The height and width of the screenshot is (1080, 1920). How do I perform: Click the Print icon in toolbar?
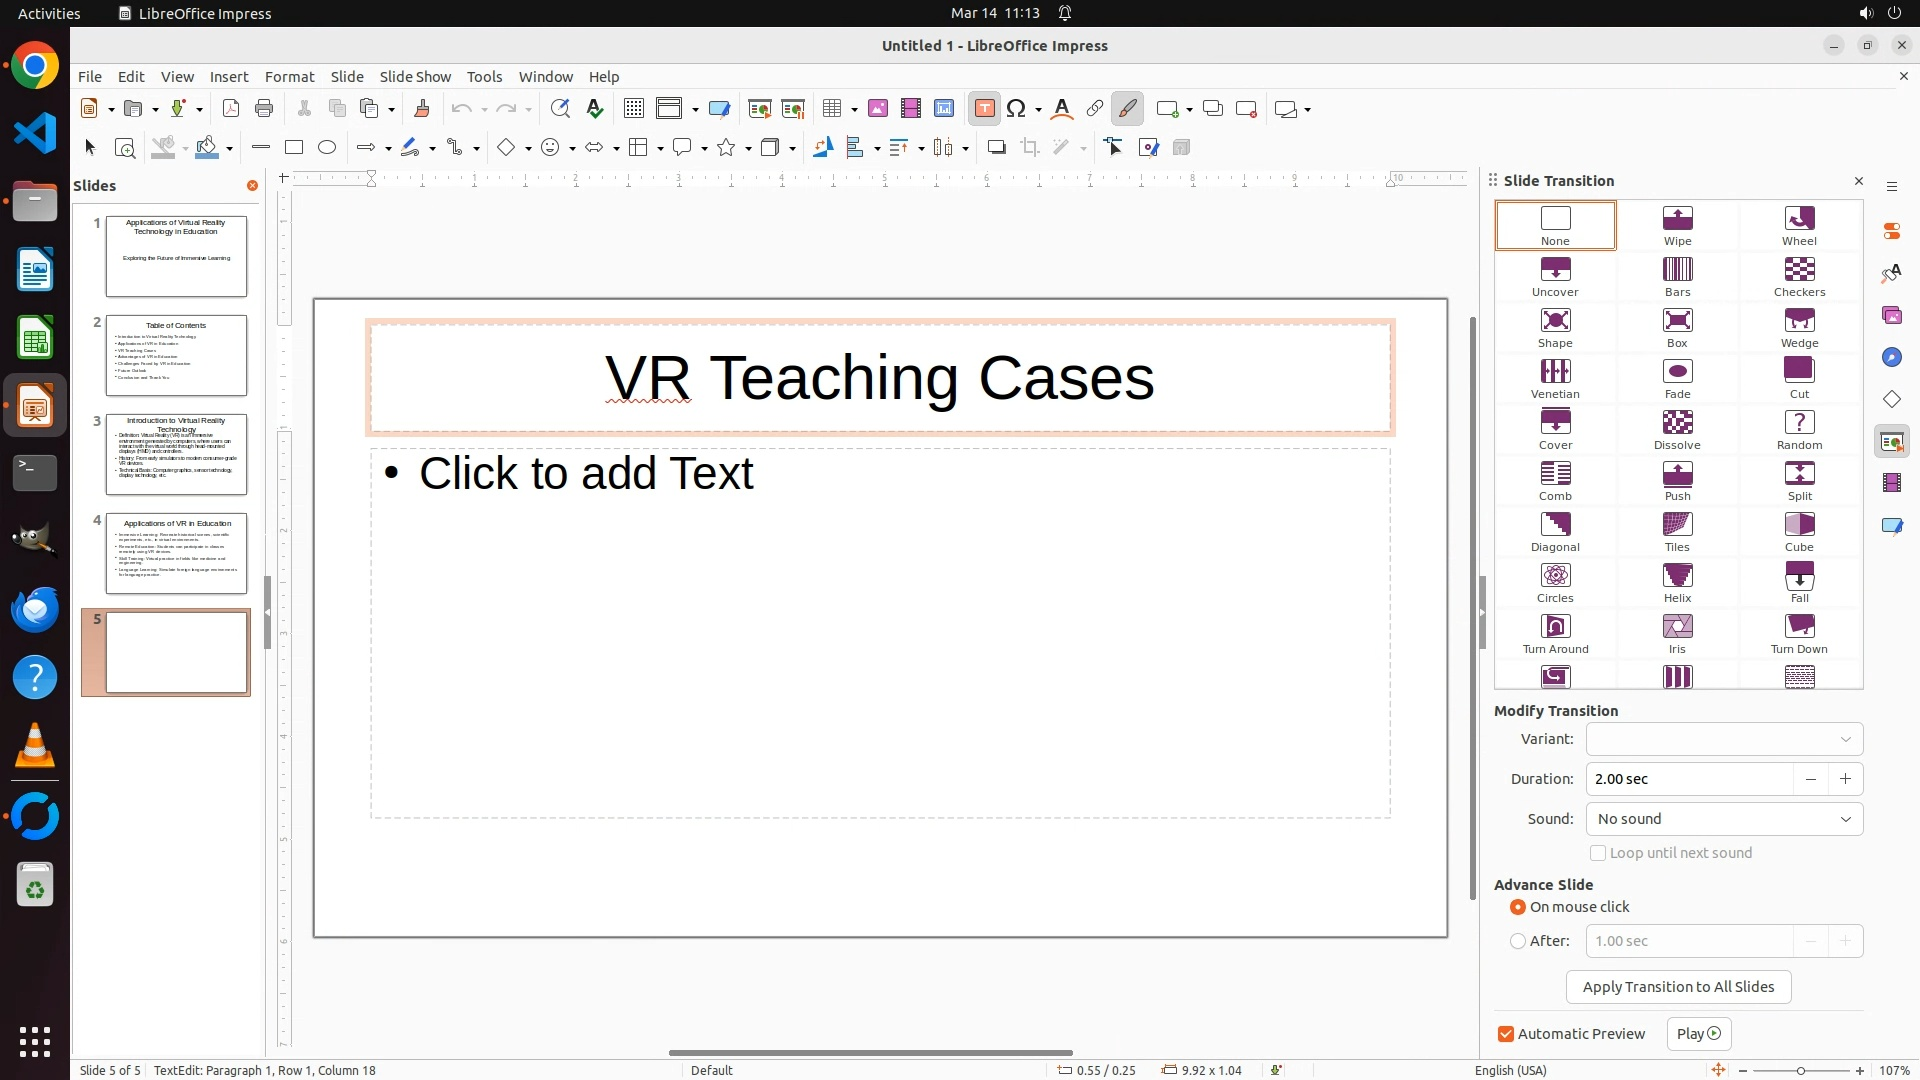264,109
